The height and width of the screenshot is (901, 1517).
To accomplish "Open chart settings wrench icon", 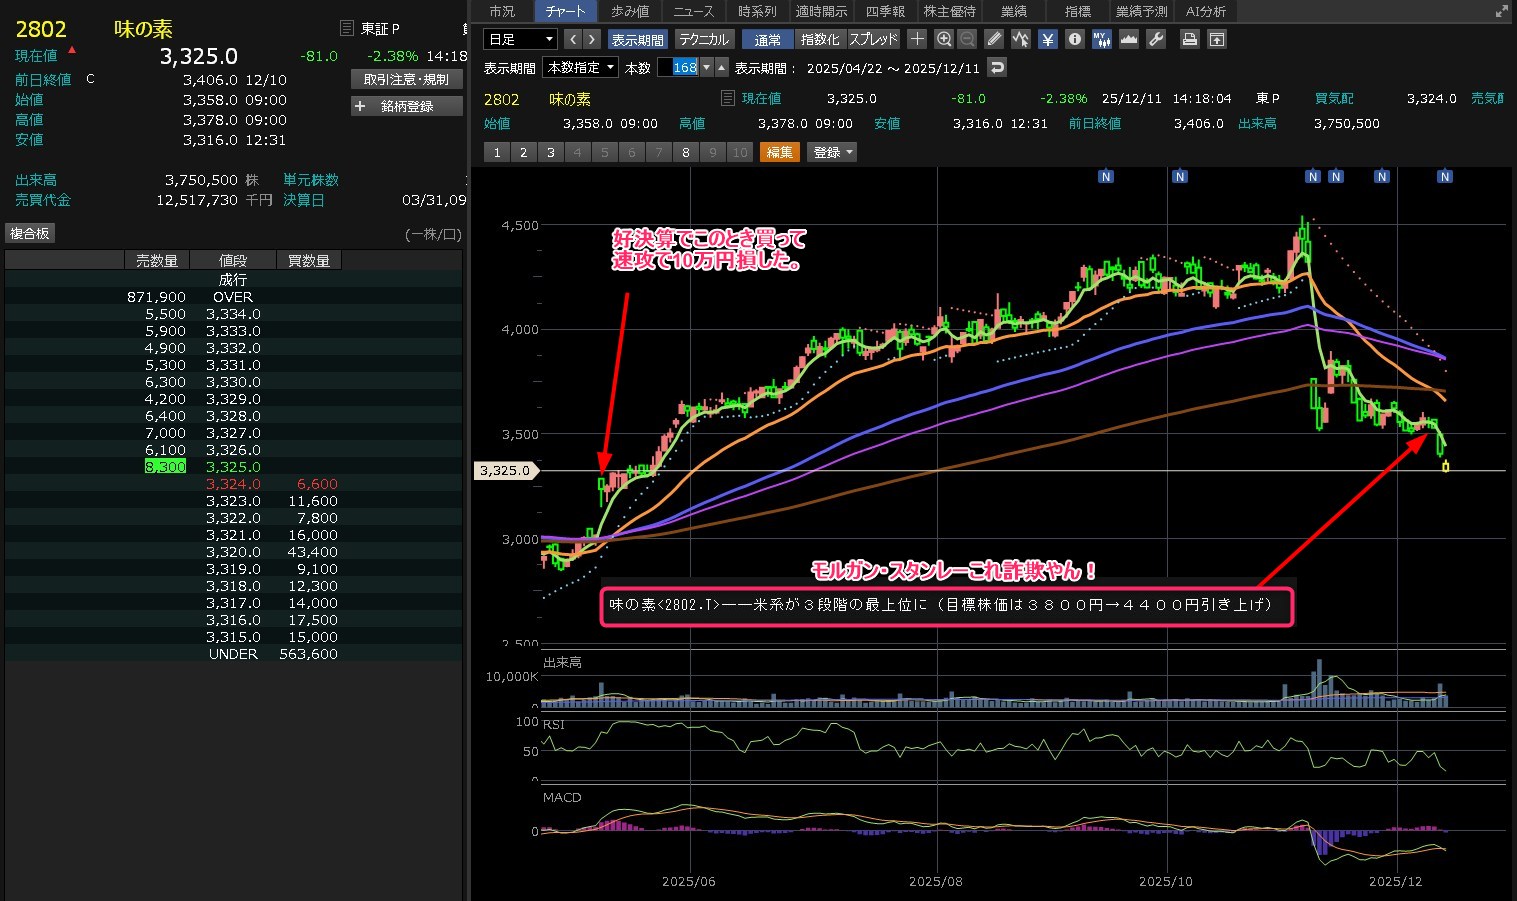I will point(1156,39).
